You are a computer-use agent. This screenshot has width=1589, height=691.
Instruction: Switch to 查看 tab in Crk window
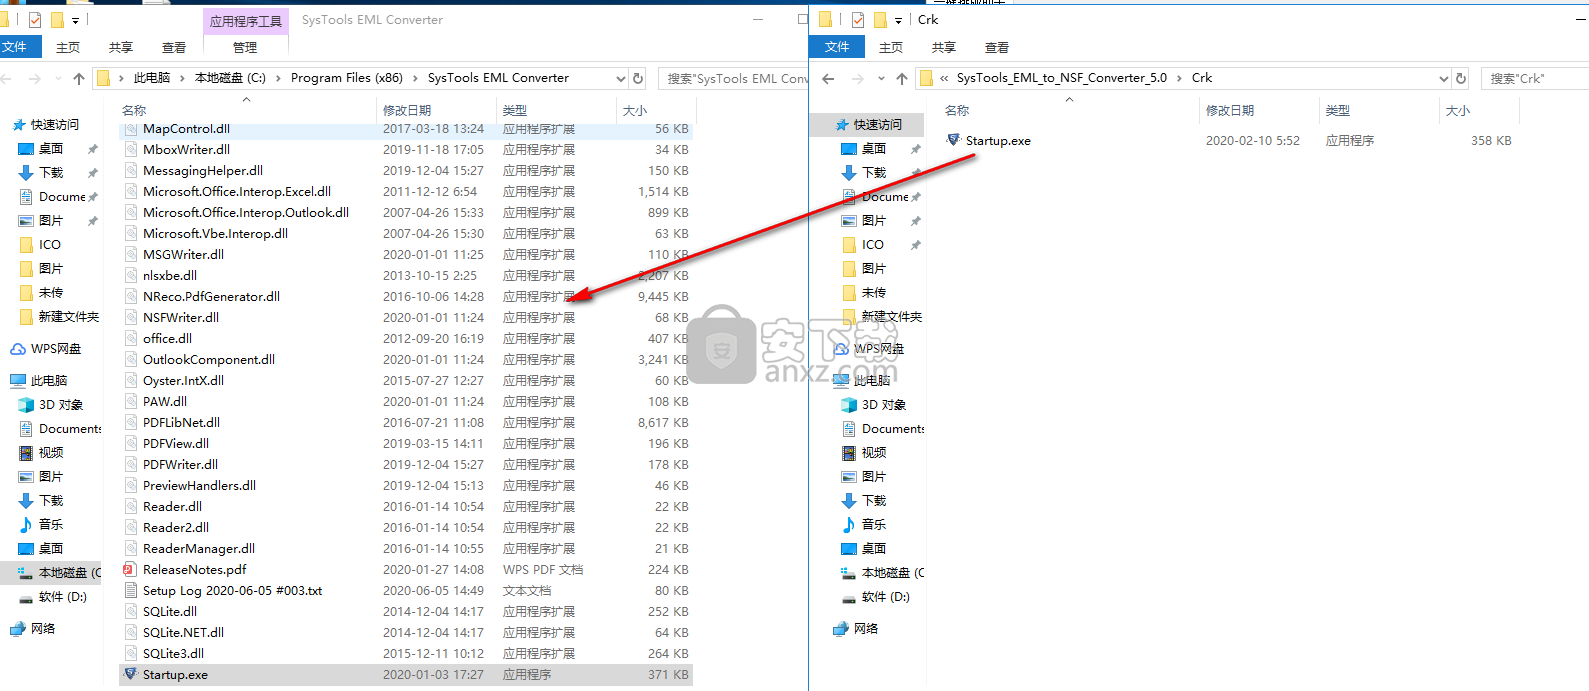[x=997, y=47]
